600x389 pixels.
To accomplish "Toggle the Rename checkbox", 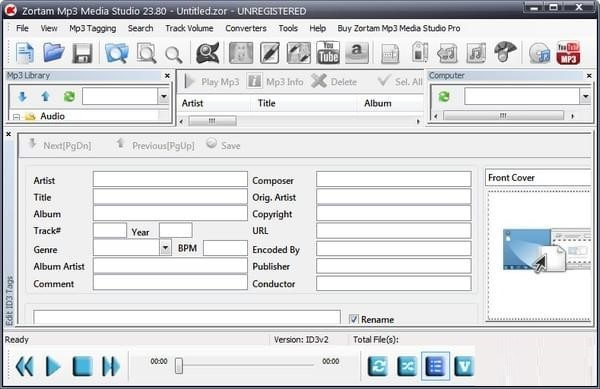I will (x=354, y=319).
